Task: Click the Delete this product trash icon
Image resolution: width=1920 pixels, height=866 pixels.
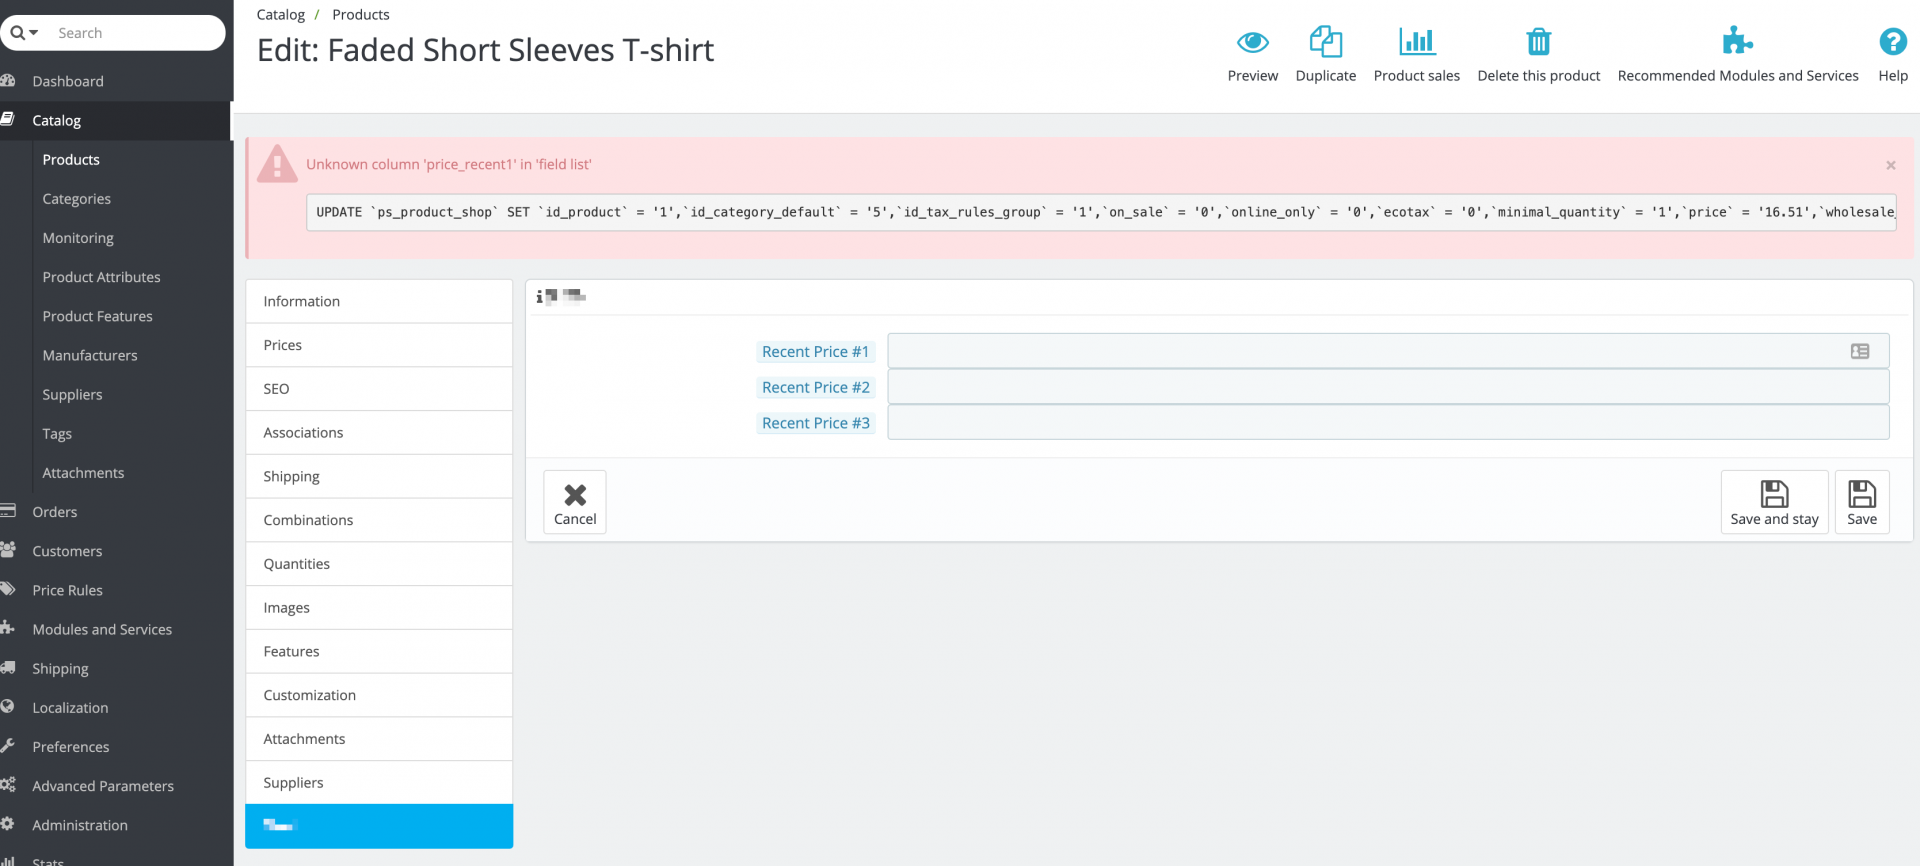Action: coord(1538,42)
